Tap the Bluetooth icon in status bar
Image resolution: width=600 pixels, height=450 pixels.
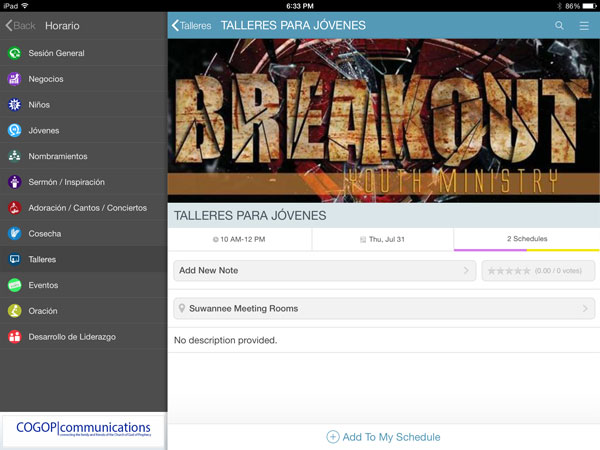pos(559,6)
